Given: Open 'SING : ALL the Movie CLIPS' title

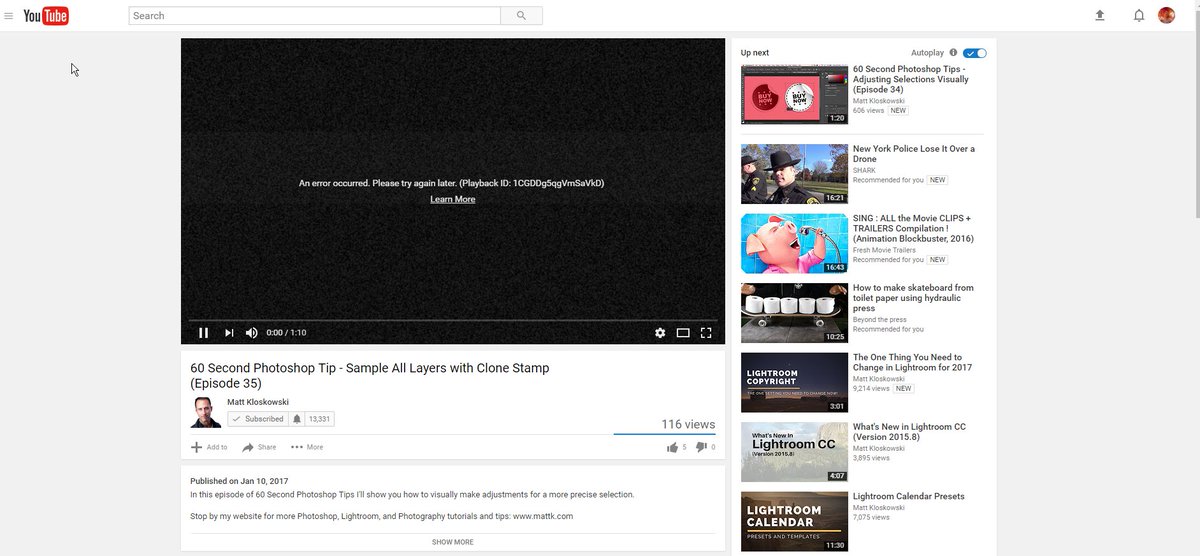Looking at the screenshot, I should click(913, 228).
